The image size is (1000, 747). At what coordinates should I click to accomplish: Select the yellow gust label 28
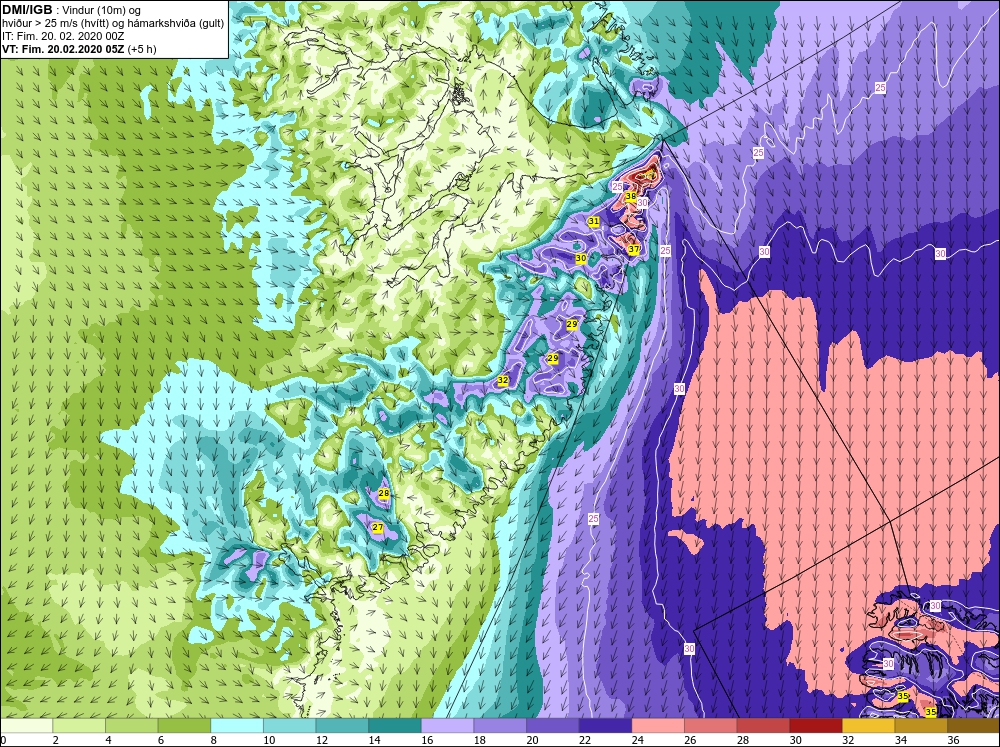(383, 493)
